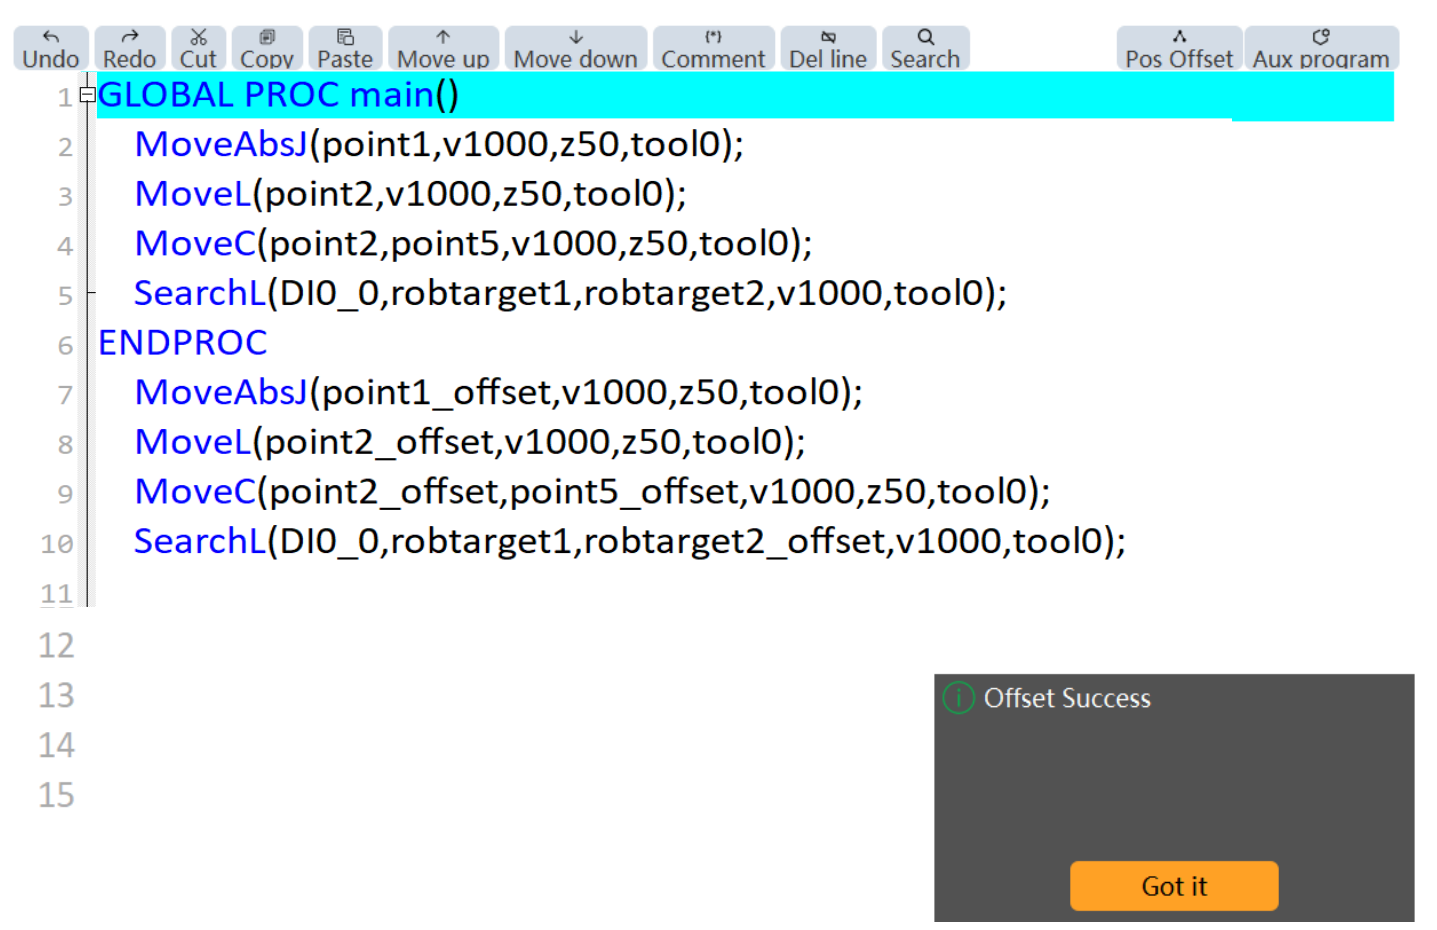This screenshot has height=930, width=1437.
Task: Dismiss the notification with Got it
Action: click(x=1174, y=886)
